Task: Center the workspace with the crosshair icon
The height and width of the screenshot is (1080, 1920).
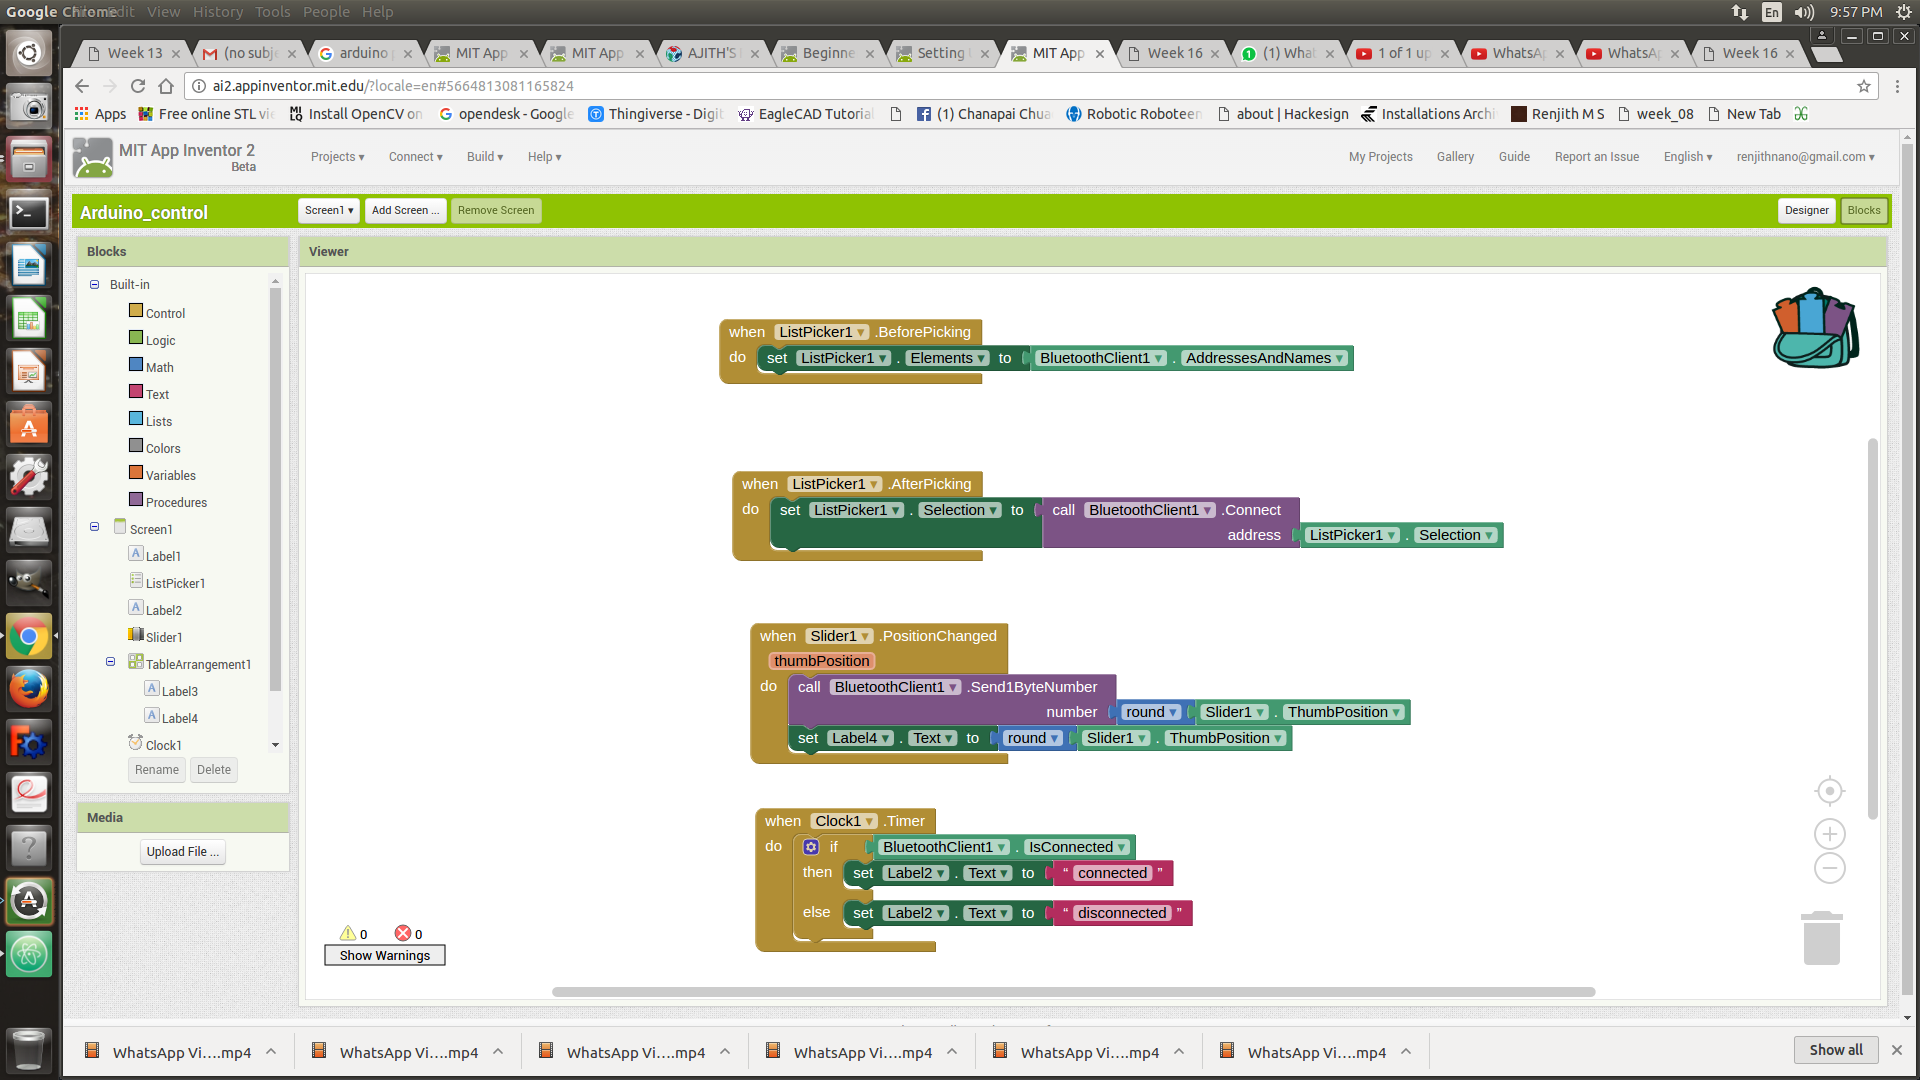Action: pos(1829,791)
